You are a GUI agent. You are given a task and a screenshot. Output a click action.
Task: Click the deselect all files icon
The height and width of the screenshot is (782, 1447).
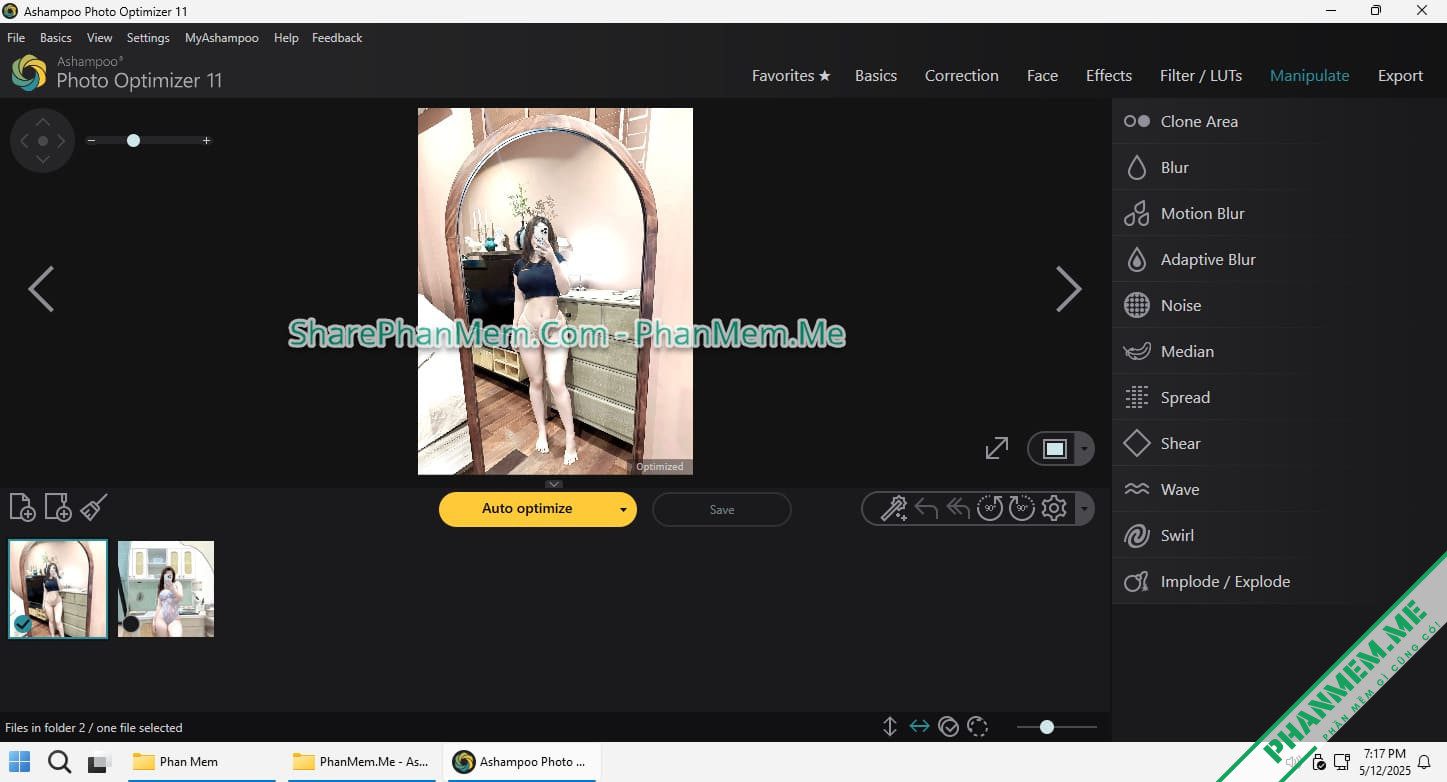point(978,727)
